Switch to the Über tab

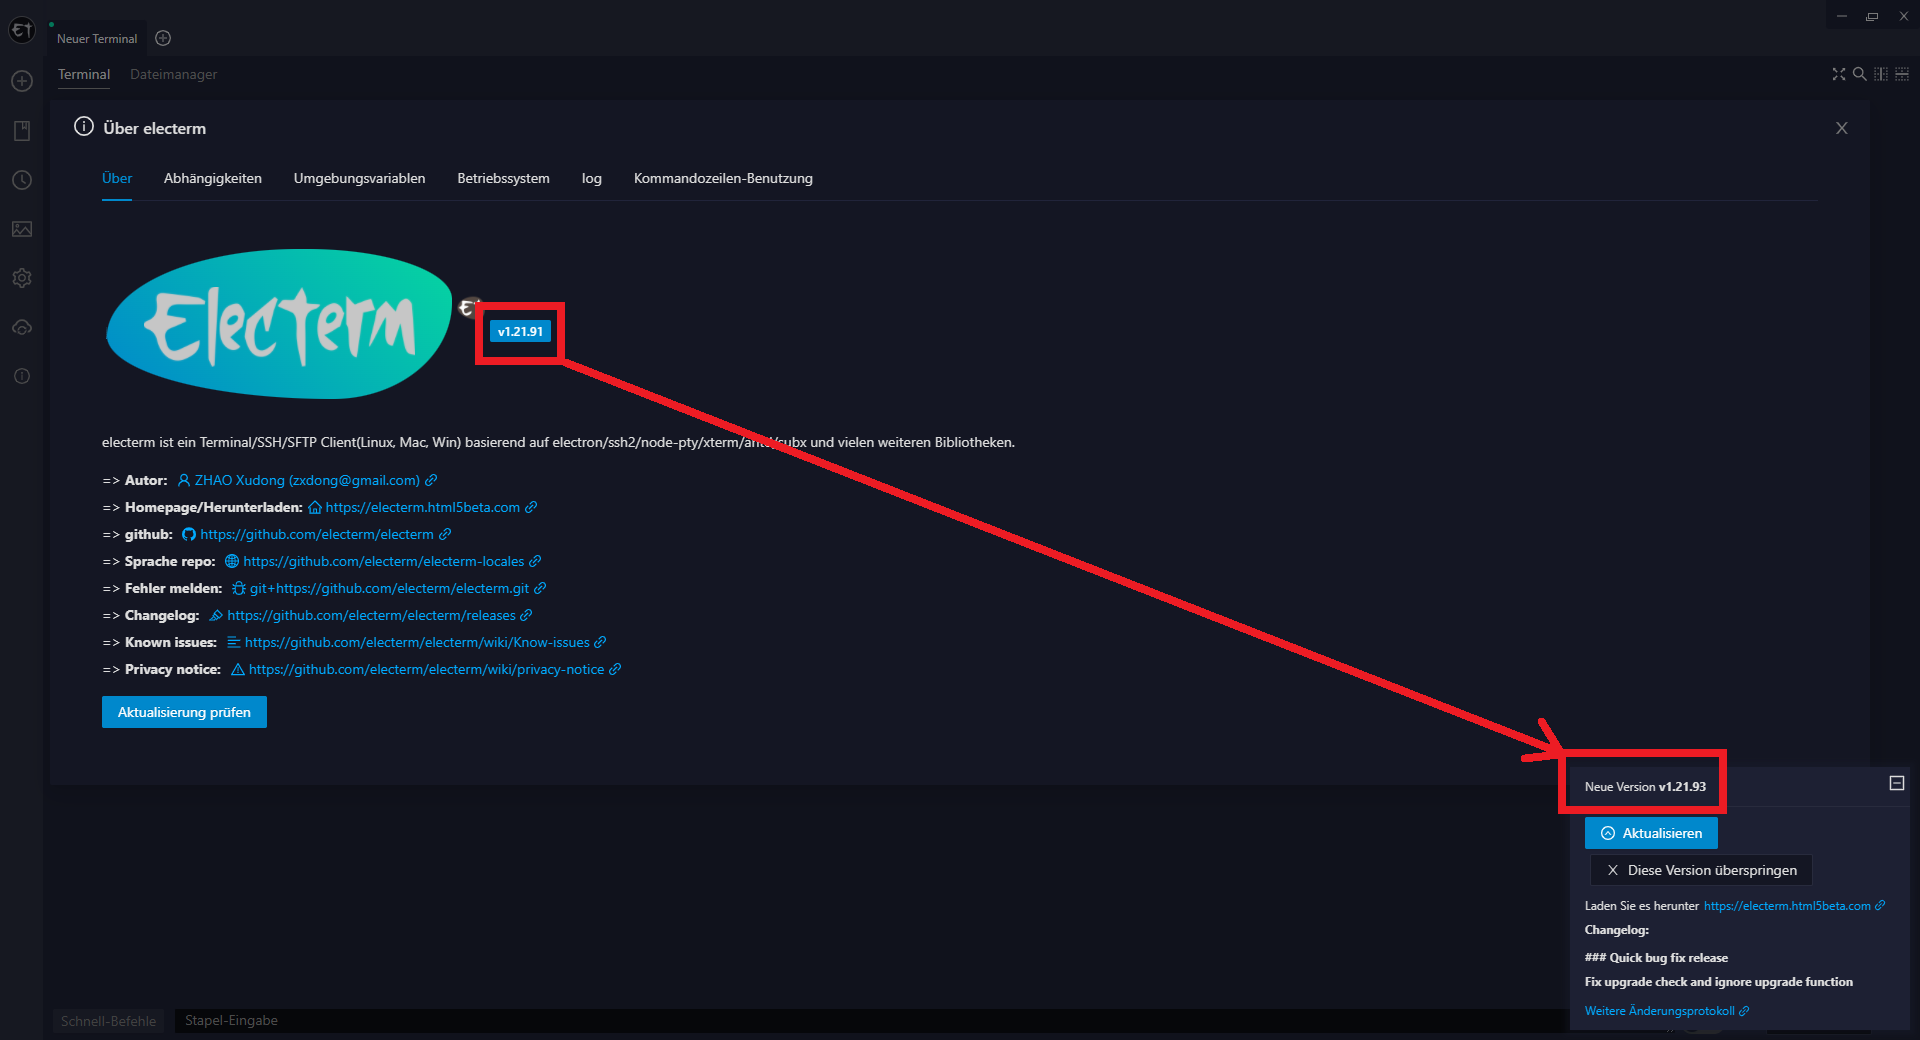coord(117,178)
